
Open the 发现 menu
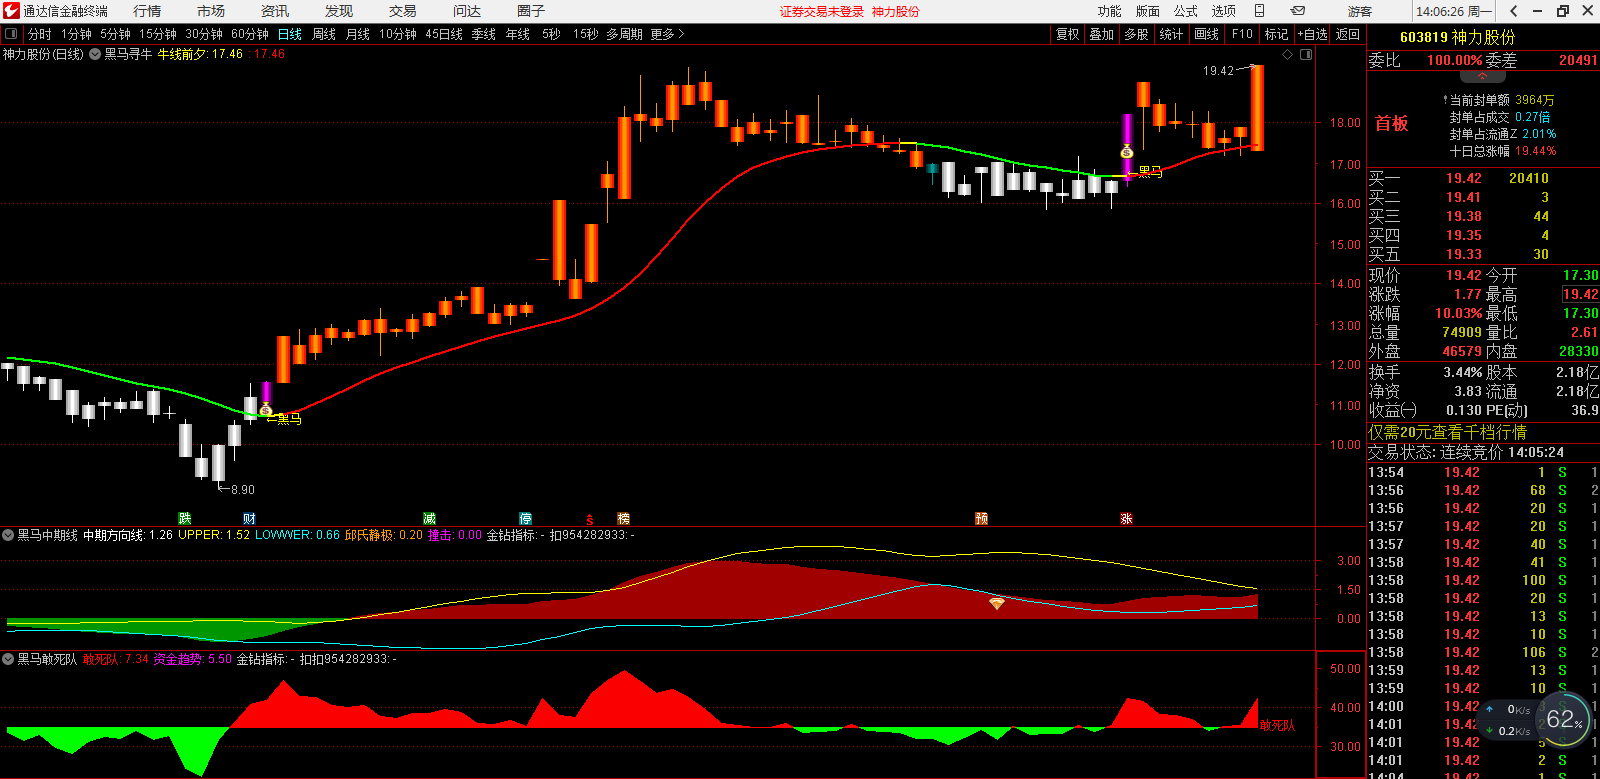click(x=339, y=11)
